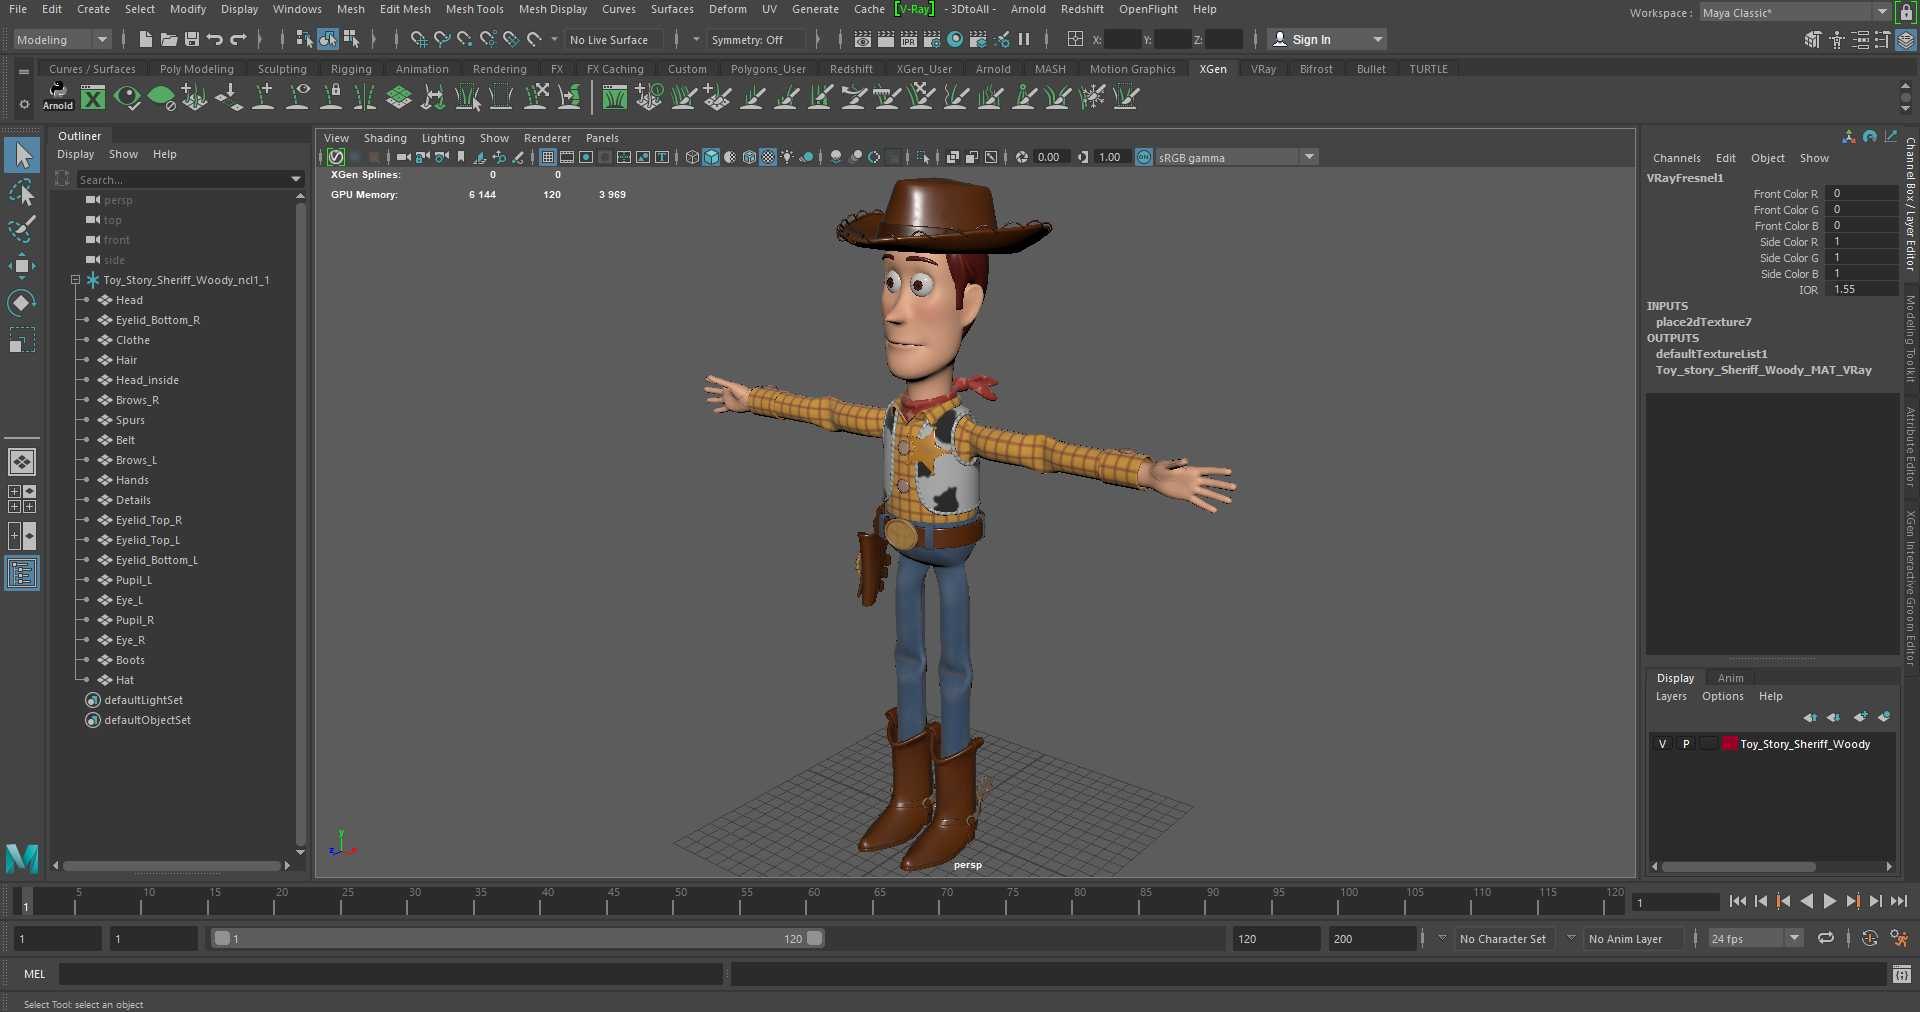The height and width of the screenshot is (1012, 1920).
Task: Toggle visibility V of Toy_Story_Sheriff_Woody layer
Action: (1662, 744)
